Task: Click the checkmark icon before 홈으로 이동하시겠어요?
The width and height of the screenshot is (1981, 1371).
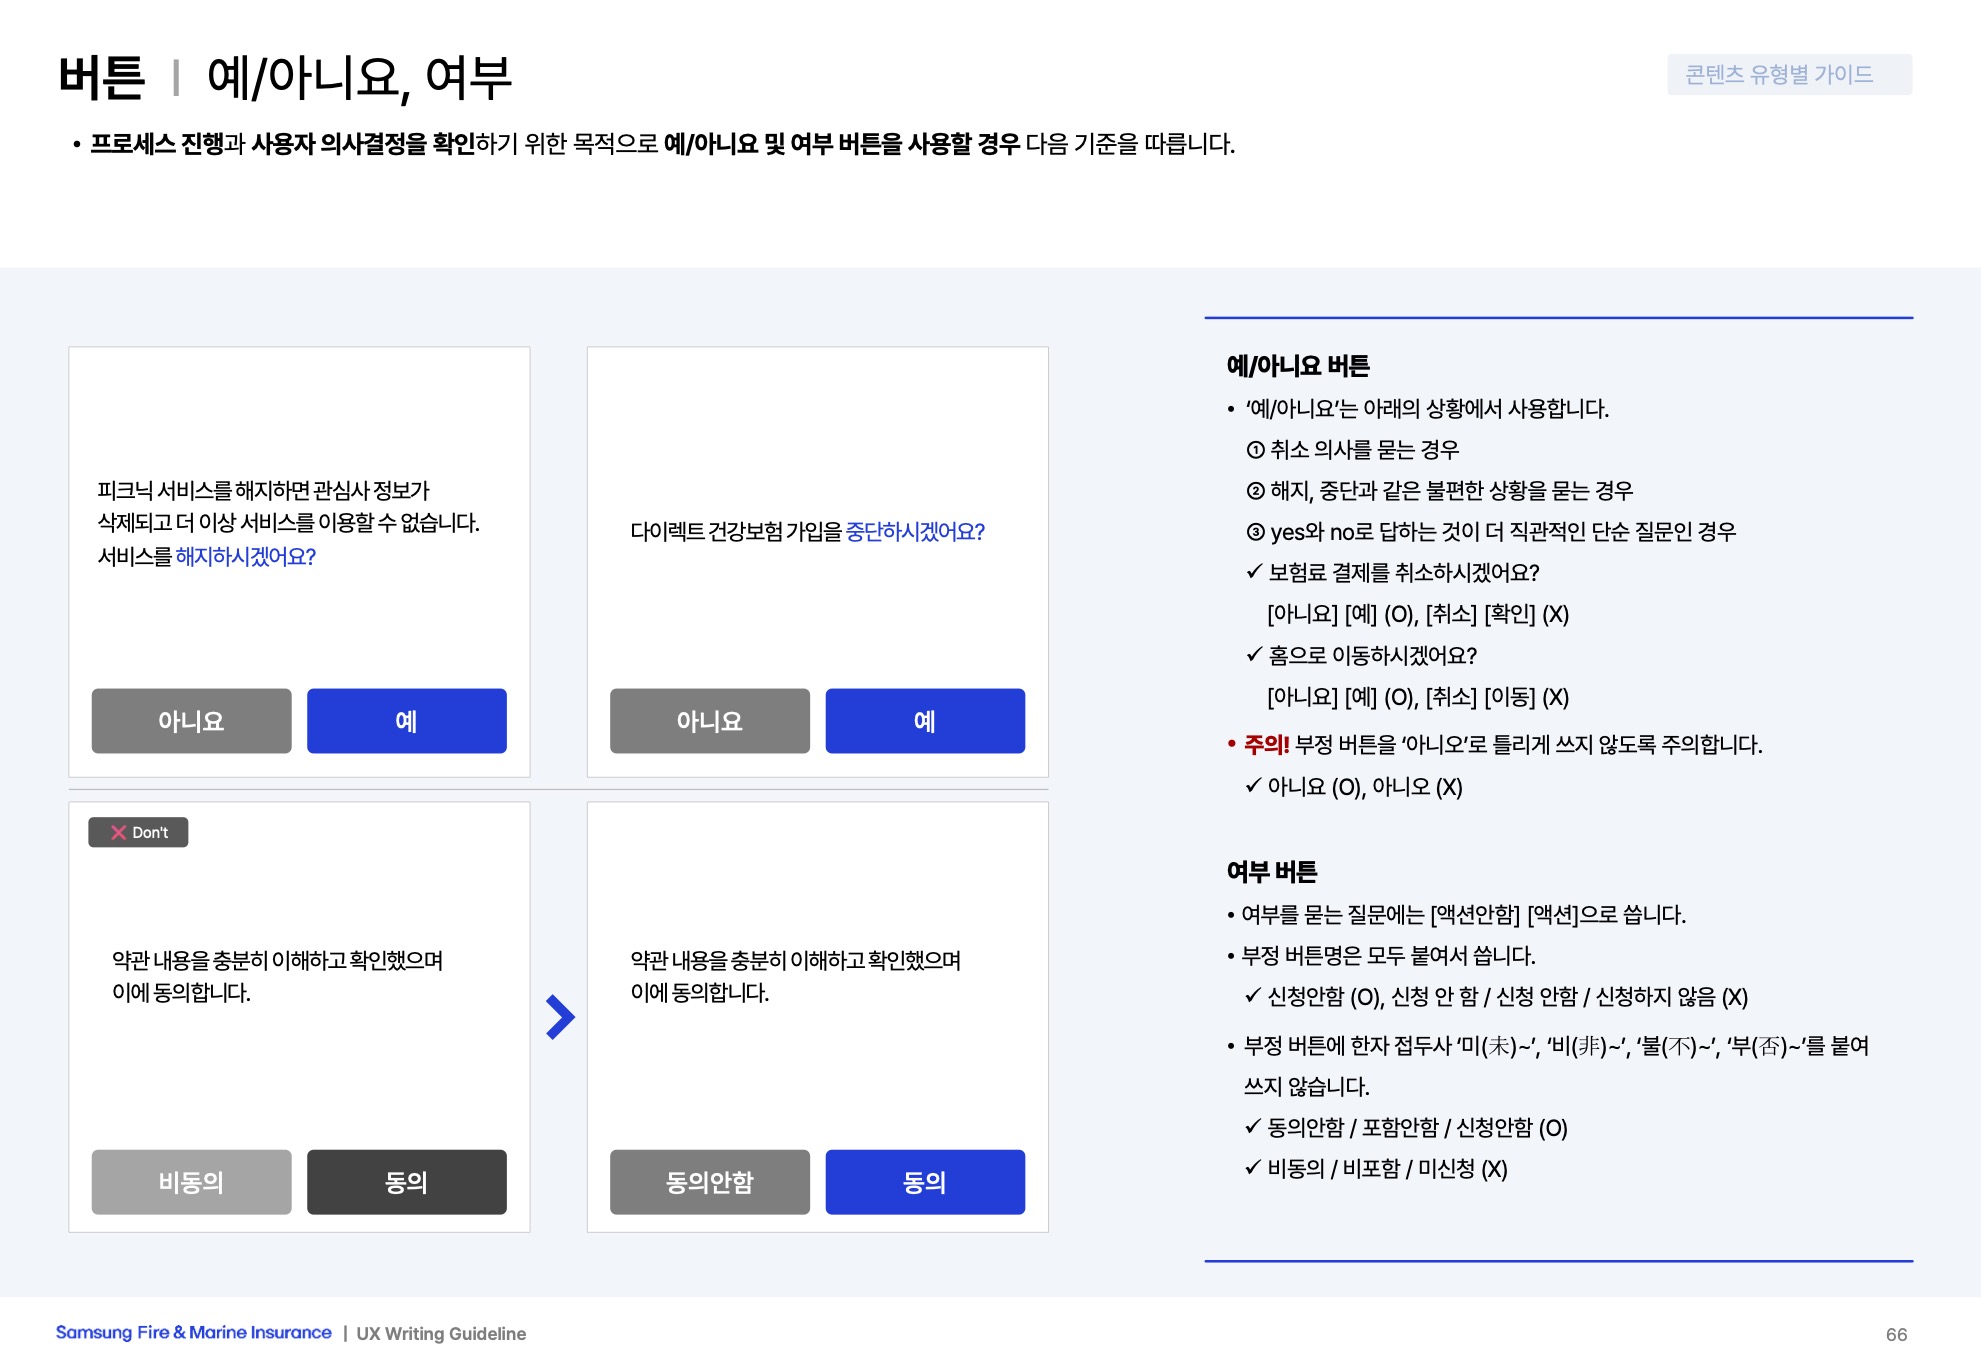Action: coord(1254,655)
